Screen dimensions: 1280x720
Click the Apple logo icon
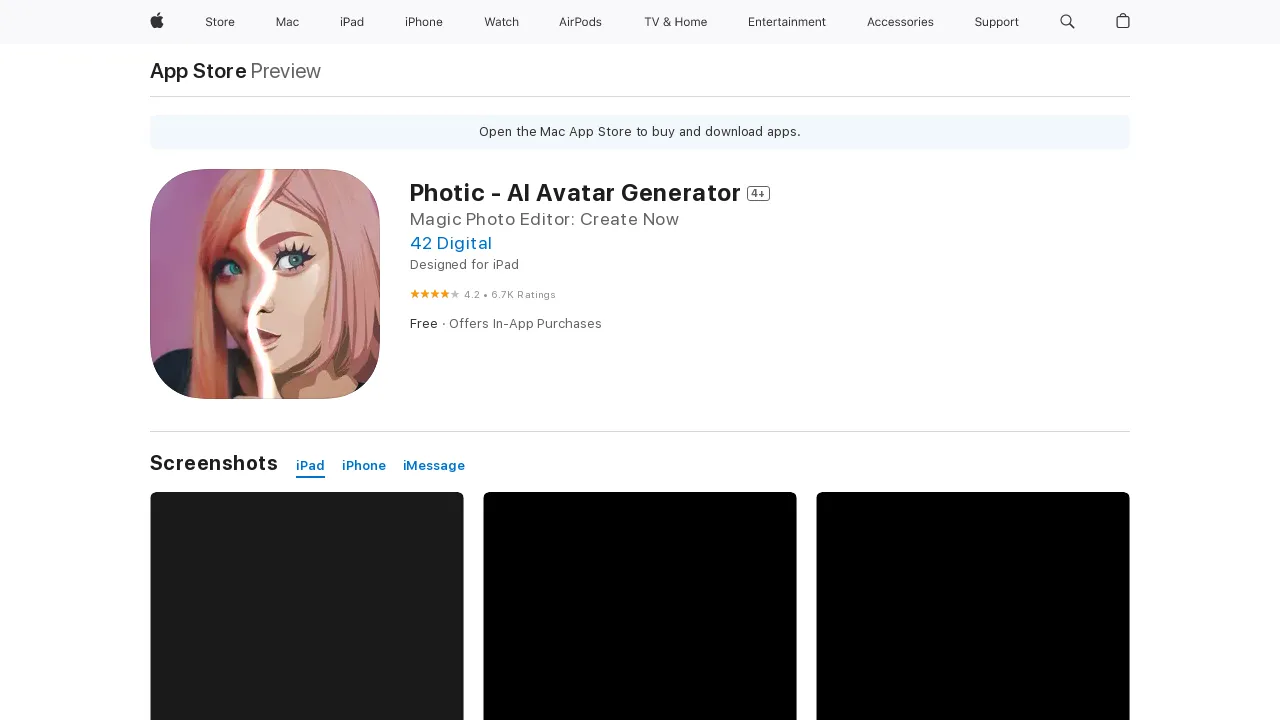coord(156,22)
